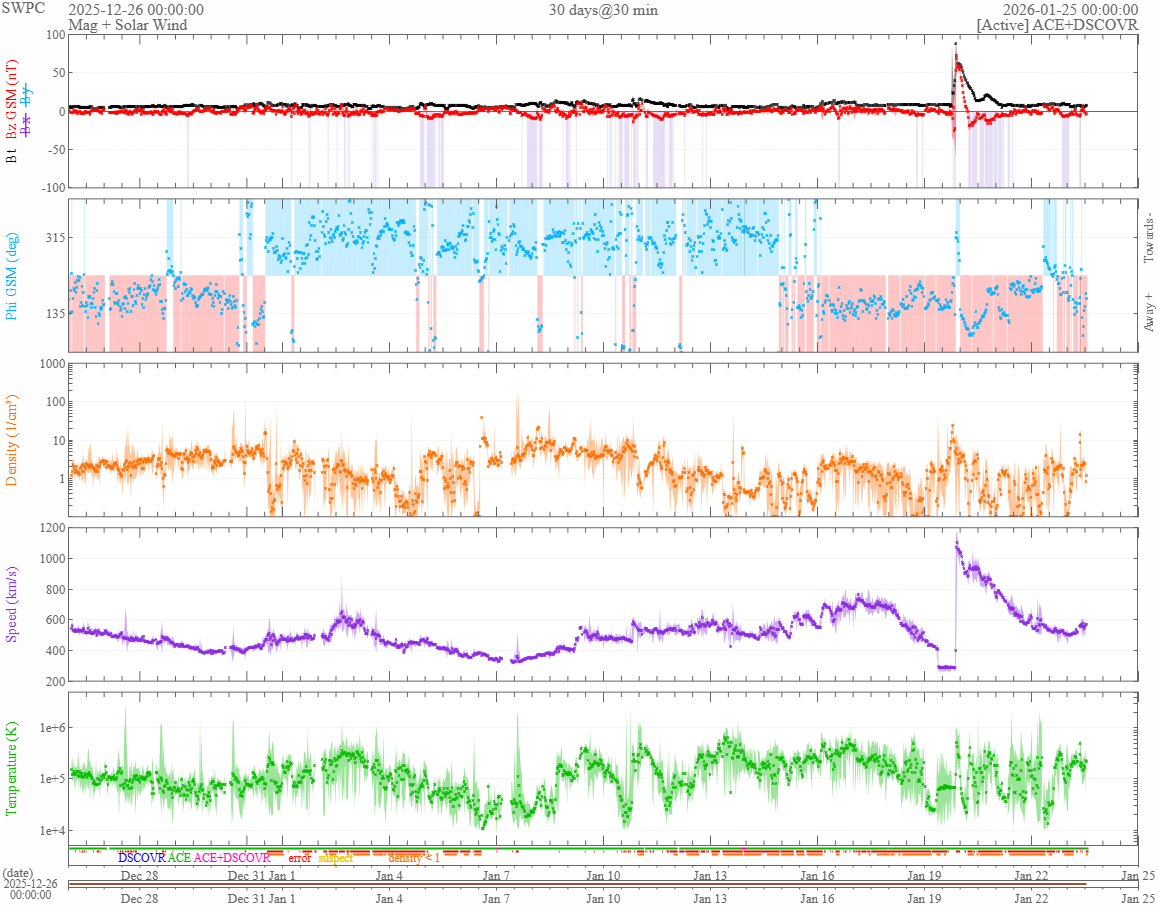Image resolution: width=1158 pixels, height=905 pixels.
Task: Click the Bt axis label
Action: click(12, 156)
